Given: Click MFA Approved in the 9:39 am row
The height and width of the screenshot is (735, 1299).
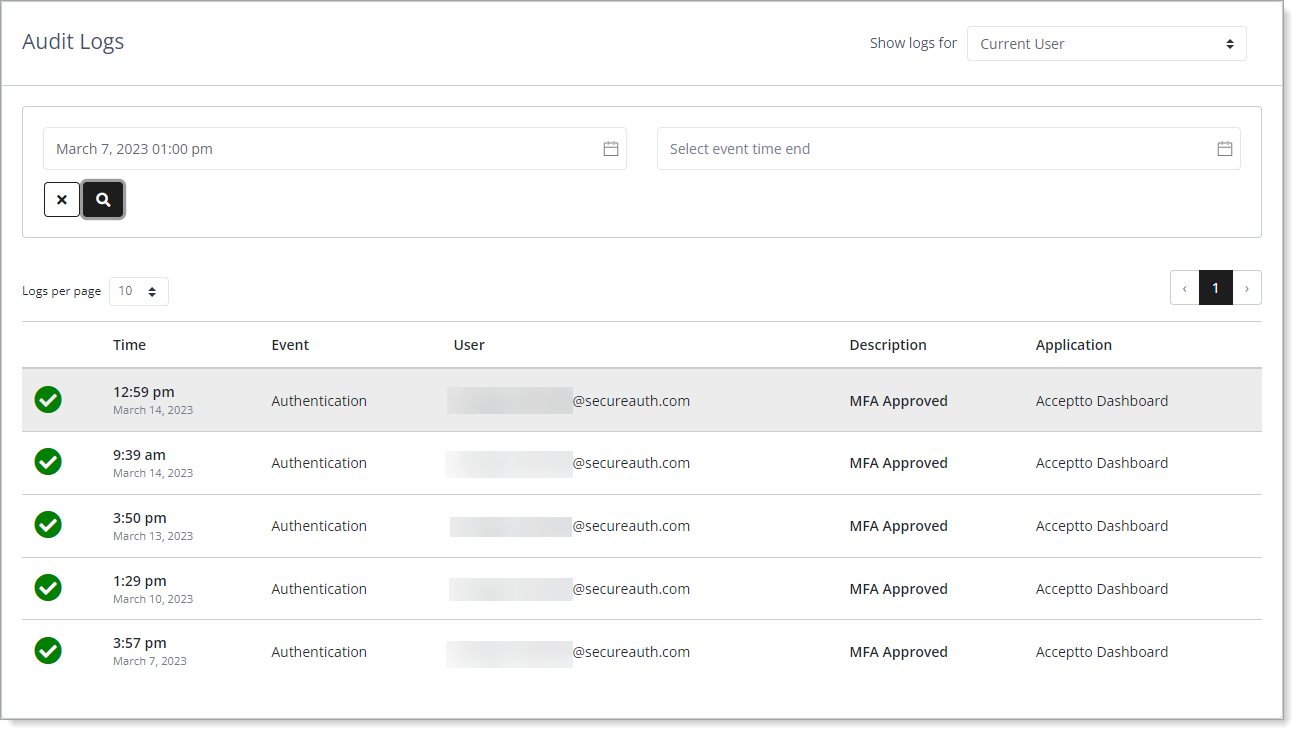Looking at the screenshot, I should pos(898,463).
